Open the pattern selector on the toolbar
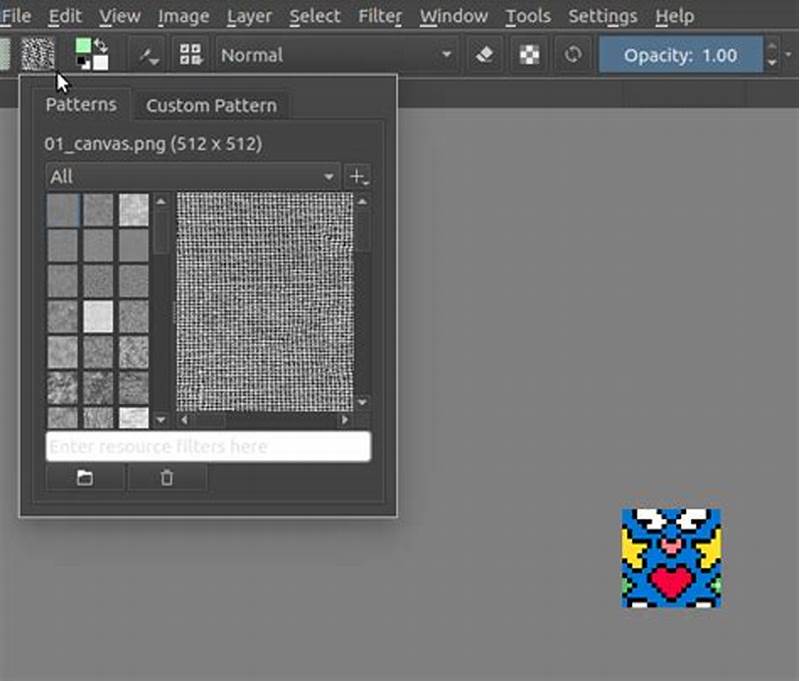800x681 pixels. pyautogui.click(x=37, y=55)
